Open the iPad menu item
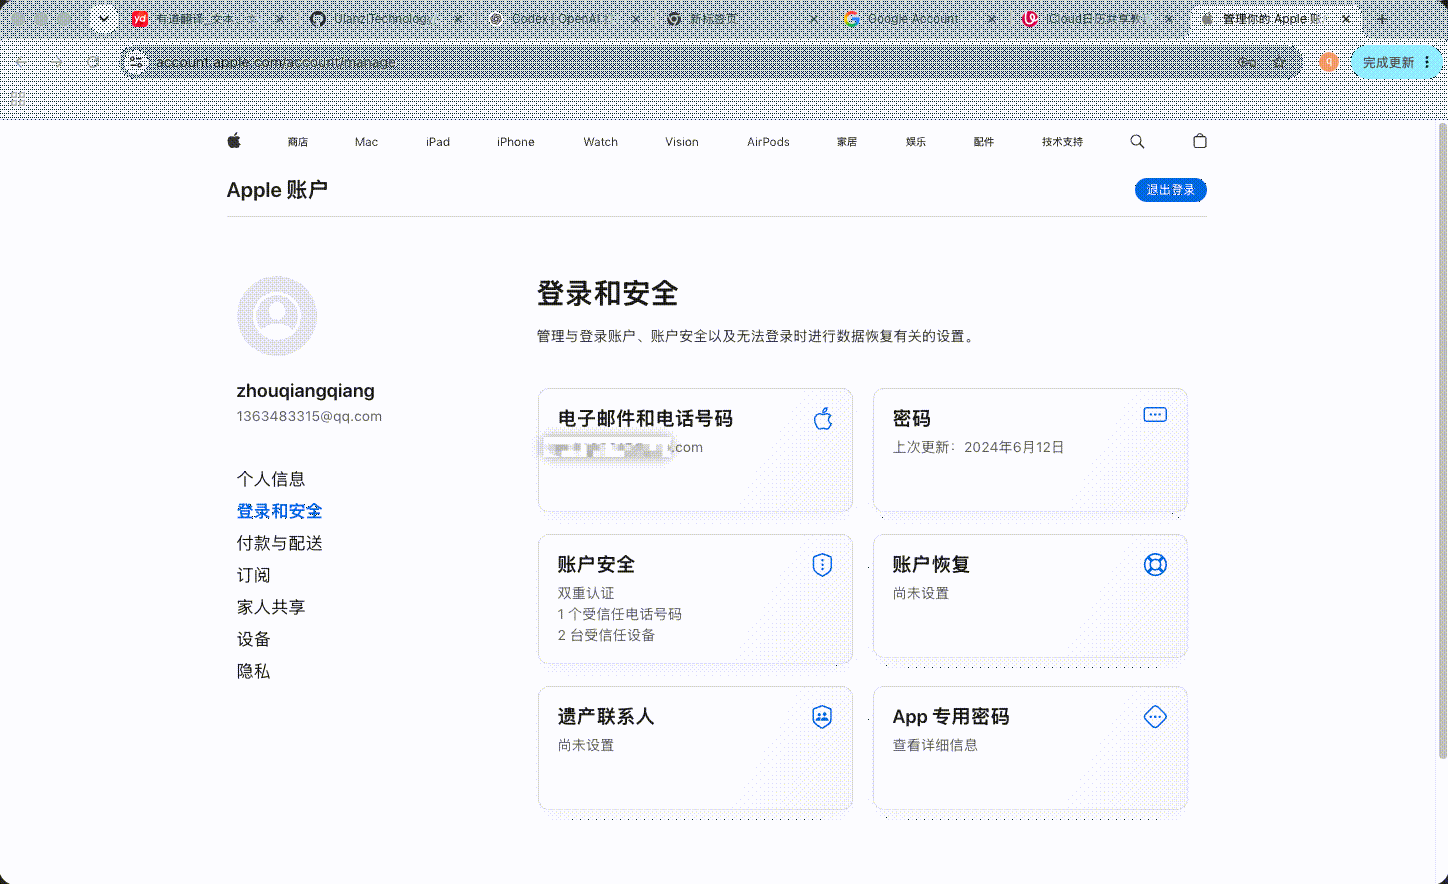Viewport: 1448px width, 884px height. coord(438,142)
